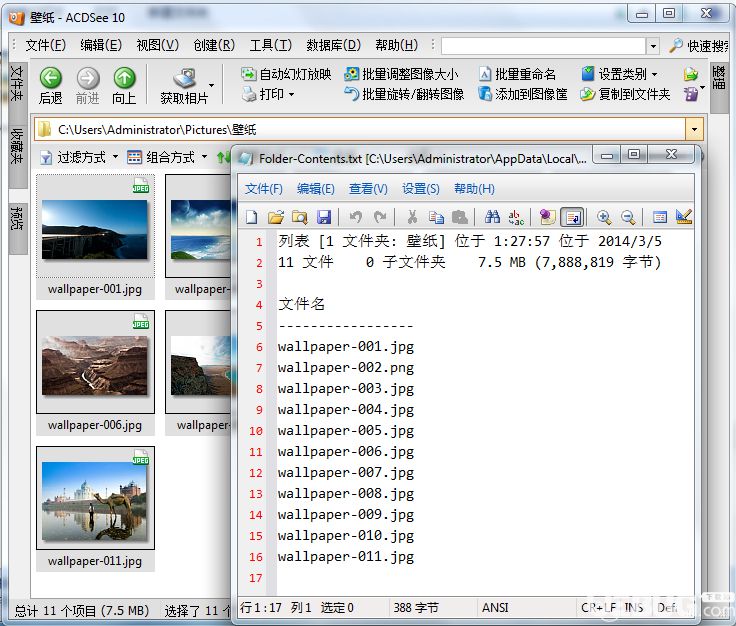Toggle the Word Wrap toolbar button
This screenshot has width=736, height=626.
click(572, 217)
